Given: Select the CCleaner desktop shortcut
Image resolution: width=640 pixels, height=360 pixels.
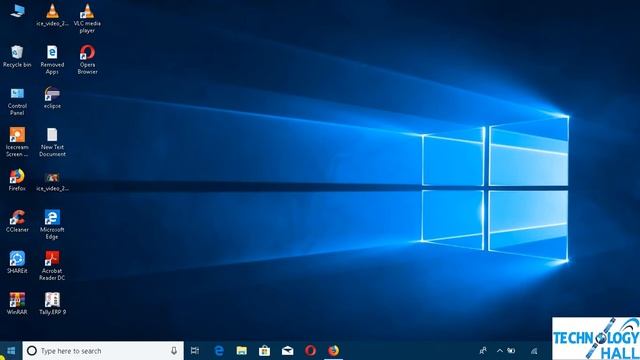Looking at the screenshot, I should (x=17, y=221).
